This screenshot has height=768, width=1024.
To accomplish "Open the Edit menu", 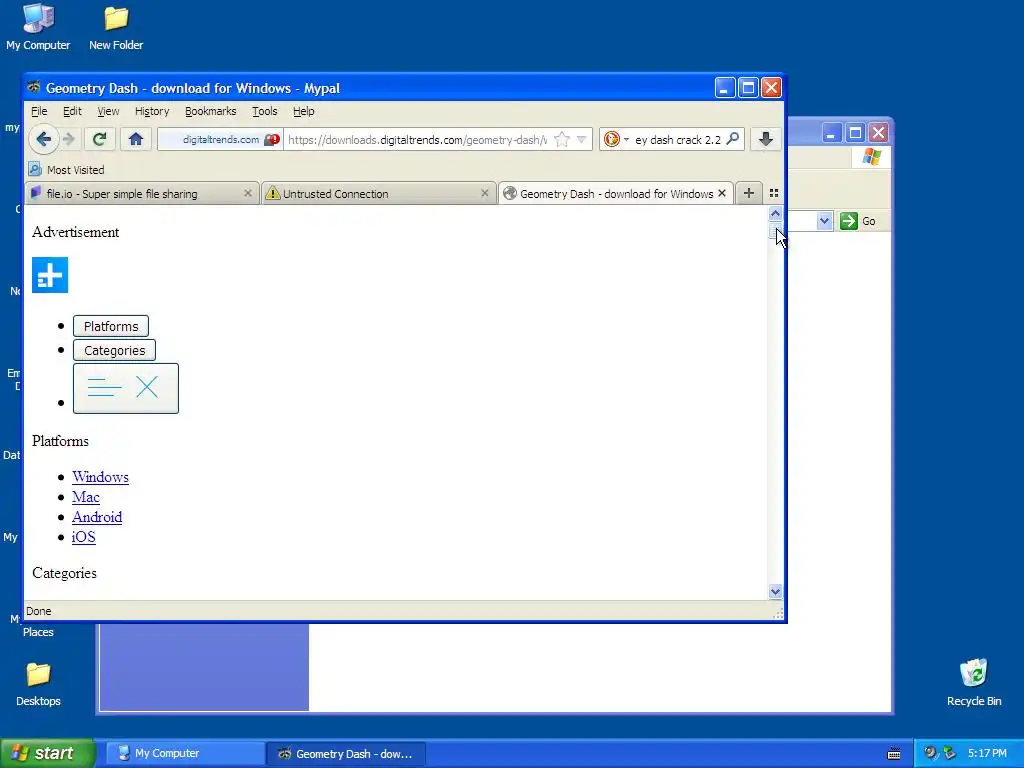I will click(72, 111).
